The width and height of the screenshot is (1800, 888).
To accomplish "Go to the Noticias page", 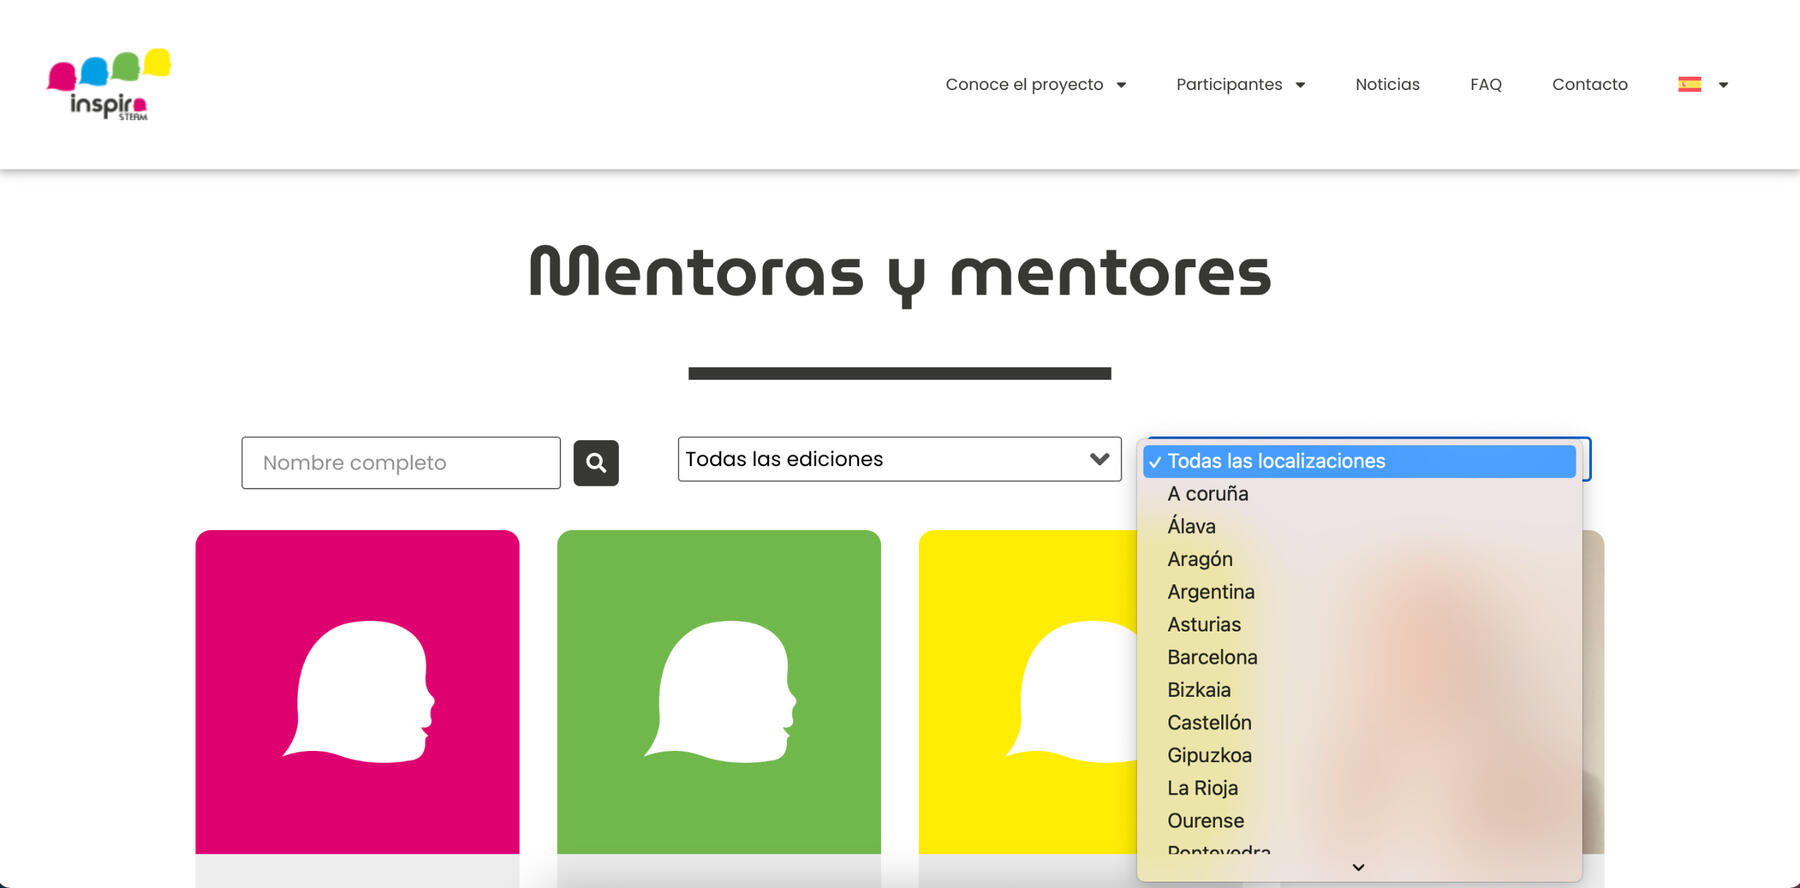I will (1387, 85).
